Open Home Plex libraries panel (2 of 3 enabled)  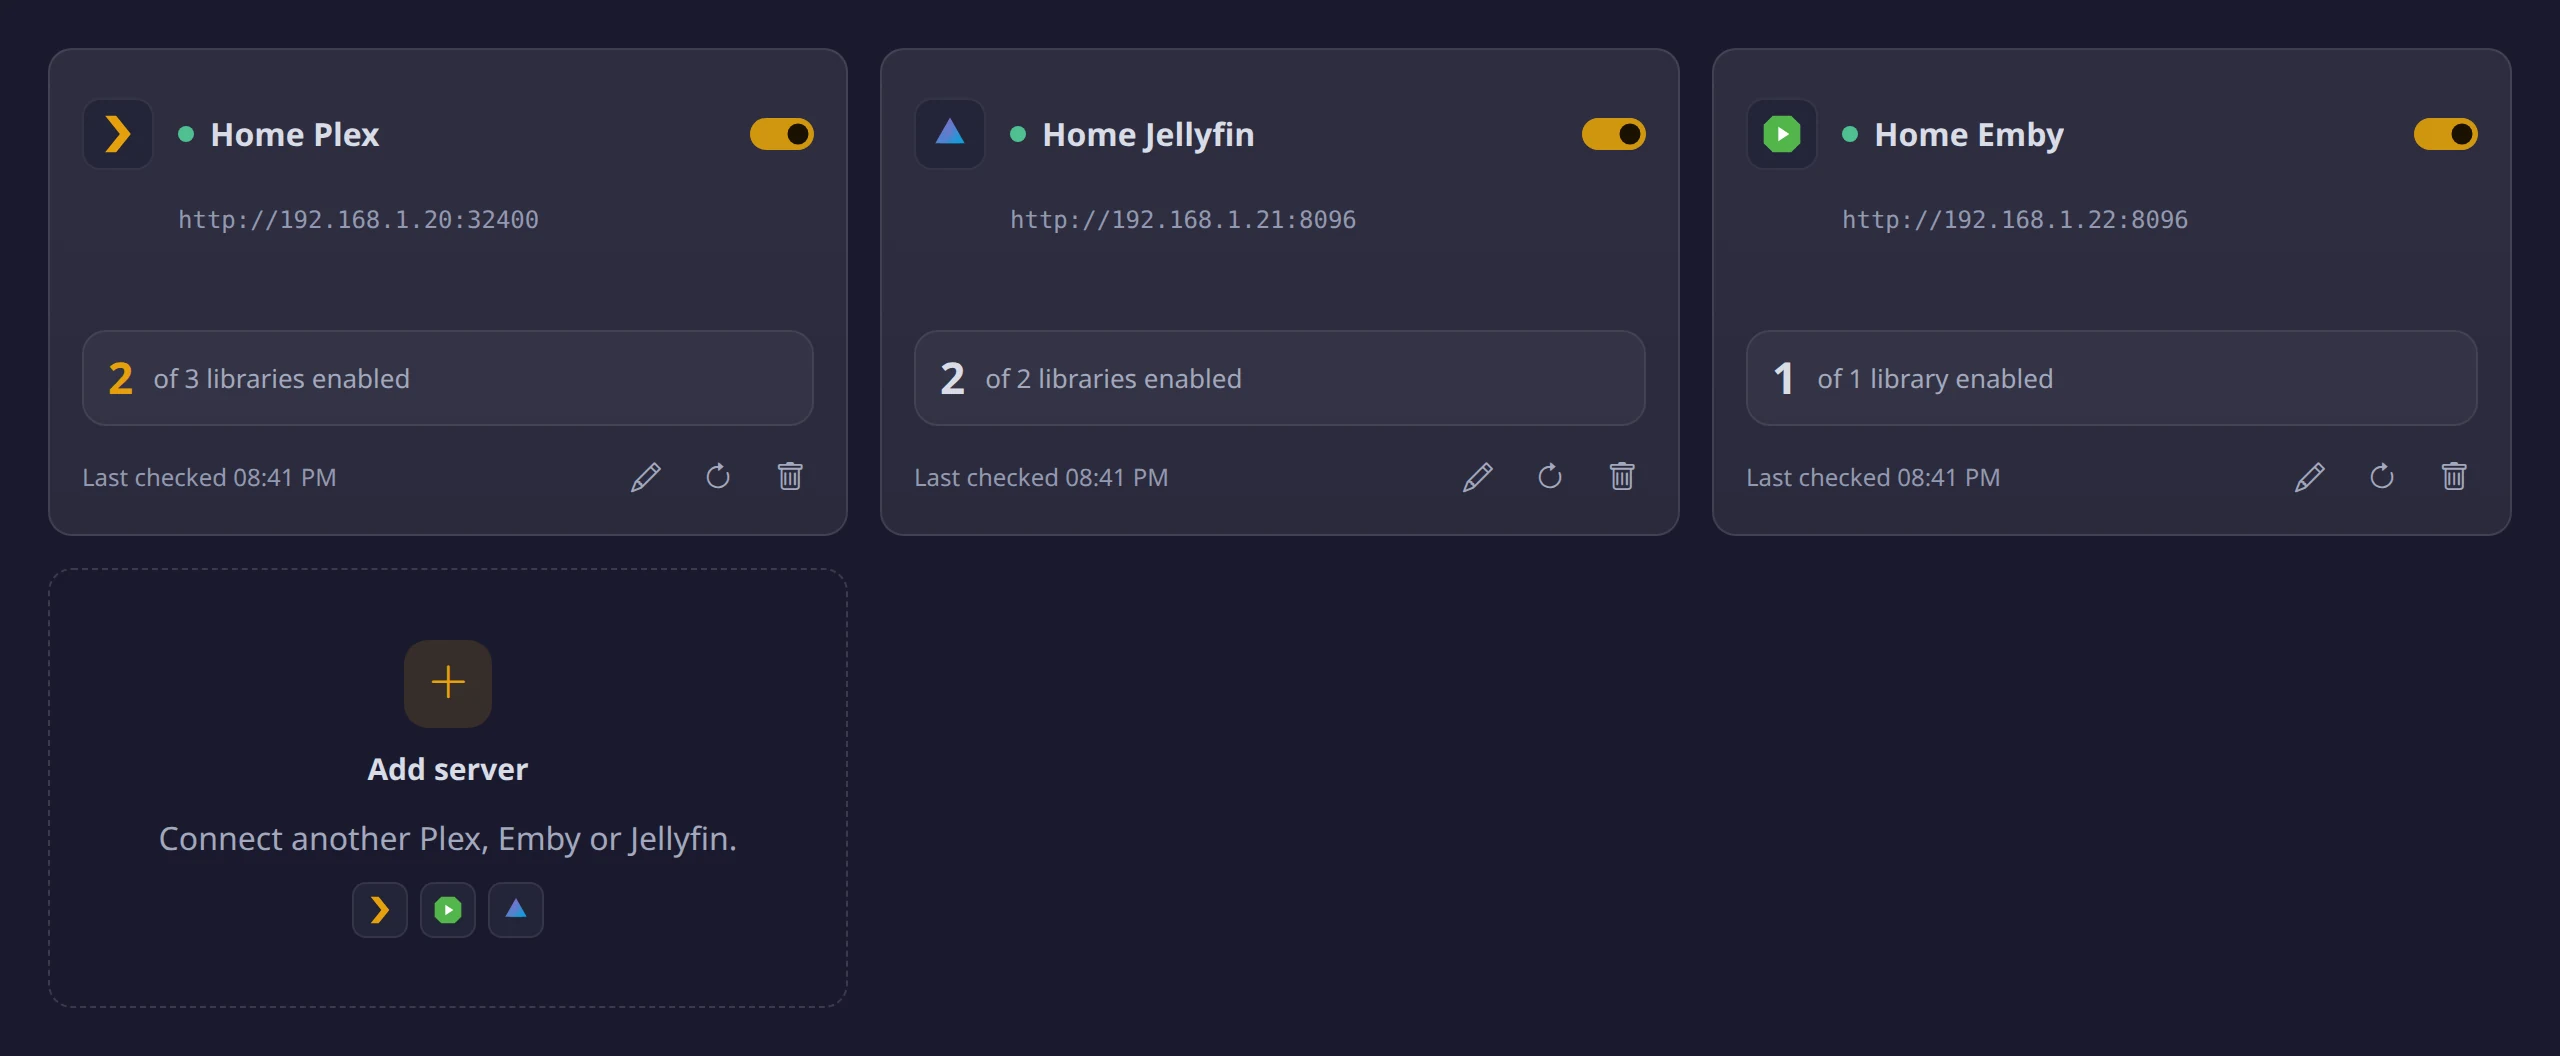click(448, 378)
